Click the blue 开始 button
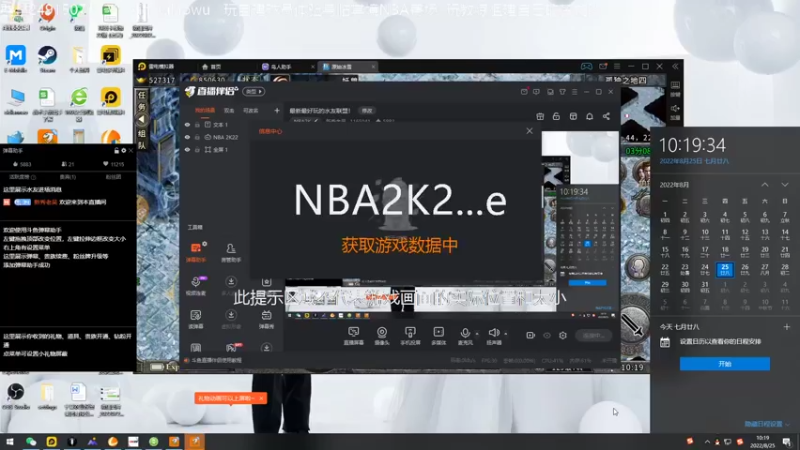 point(724,364)
